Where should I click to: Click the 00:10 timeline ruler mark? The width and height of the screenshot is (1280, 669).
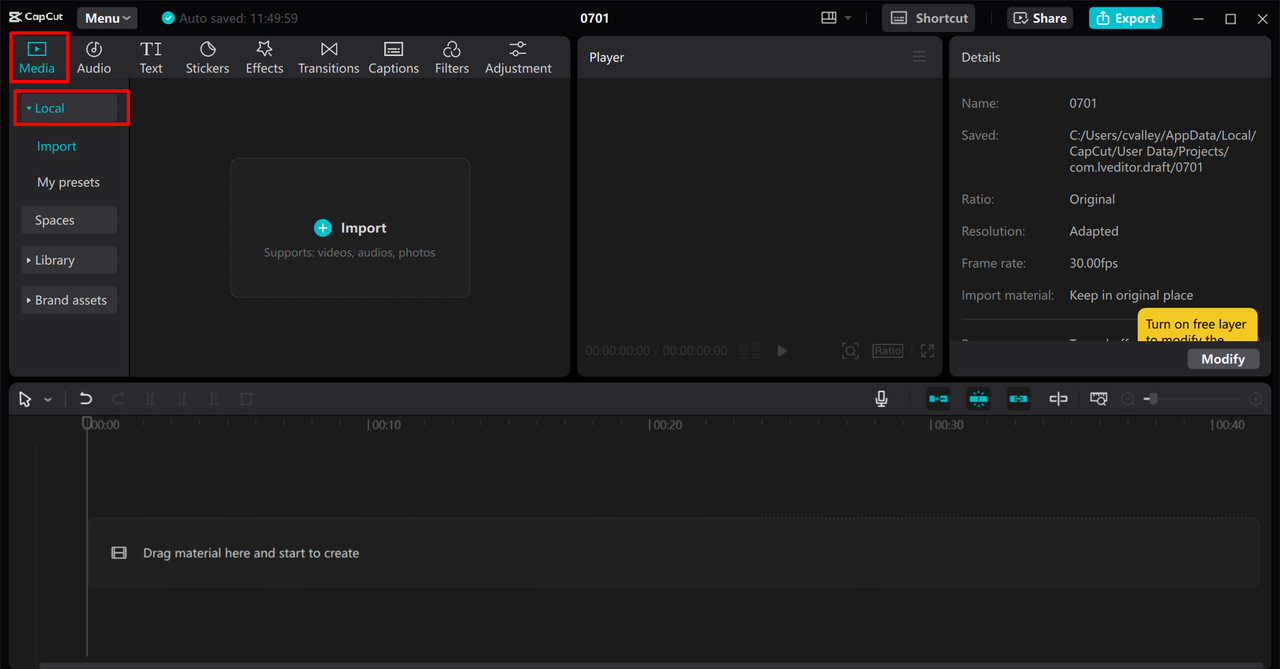[385, 425]
